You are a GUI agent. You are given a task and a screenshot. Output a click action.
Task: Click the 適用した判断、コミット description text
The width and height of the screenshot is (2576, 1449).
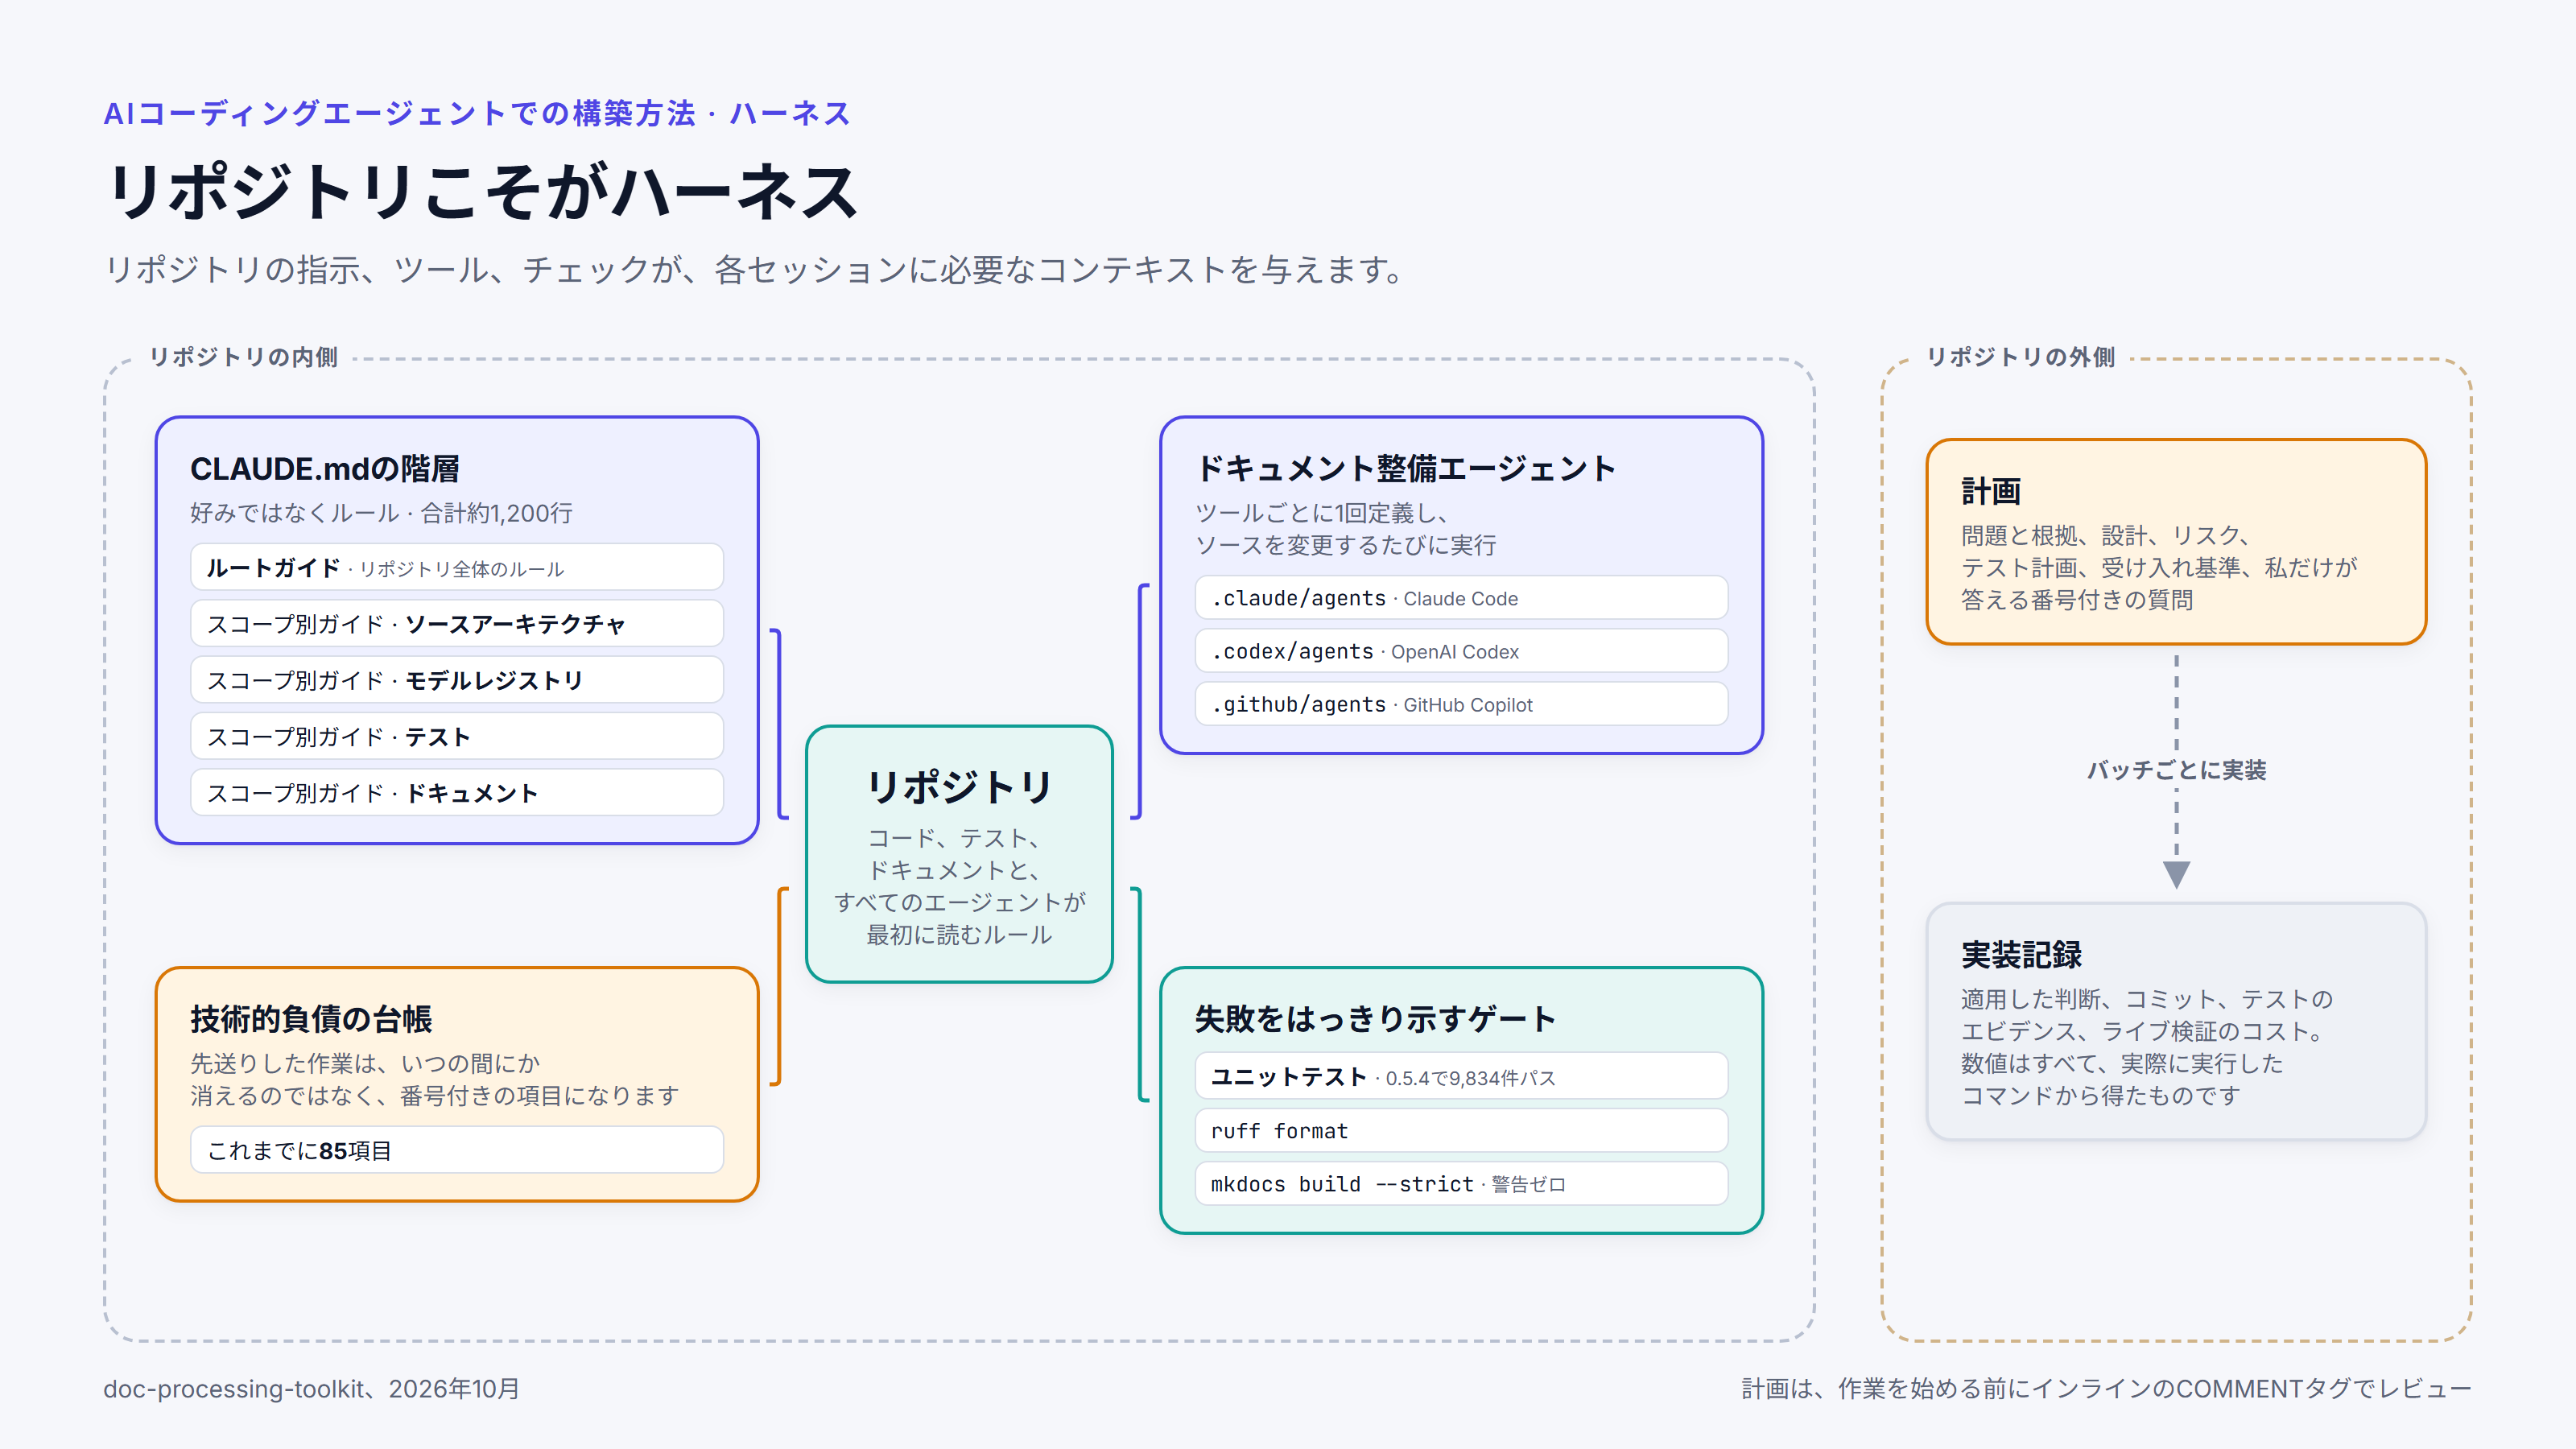2147,1047
